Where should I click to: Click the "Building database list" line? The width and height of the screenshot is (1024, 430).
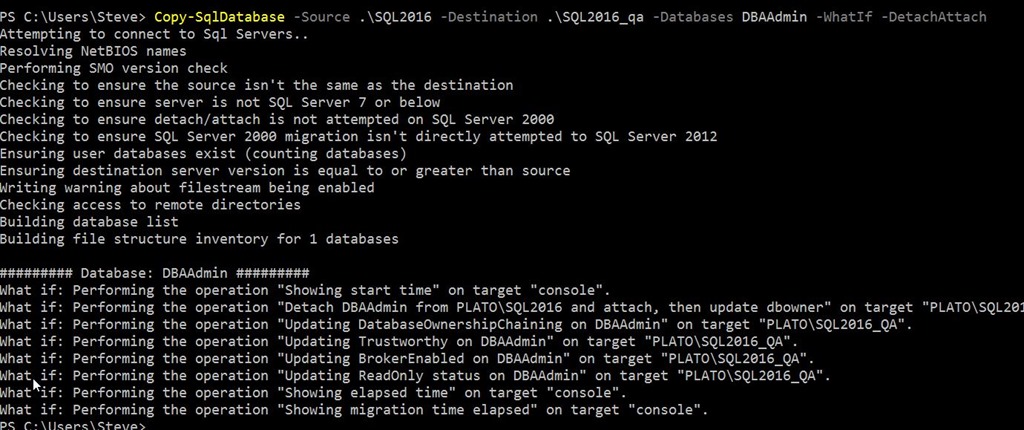tap(89, 221)
